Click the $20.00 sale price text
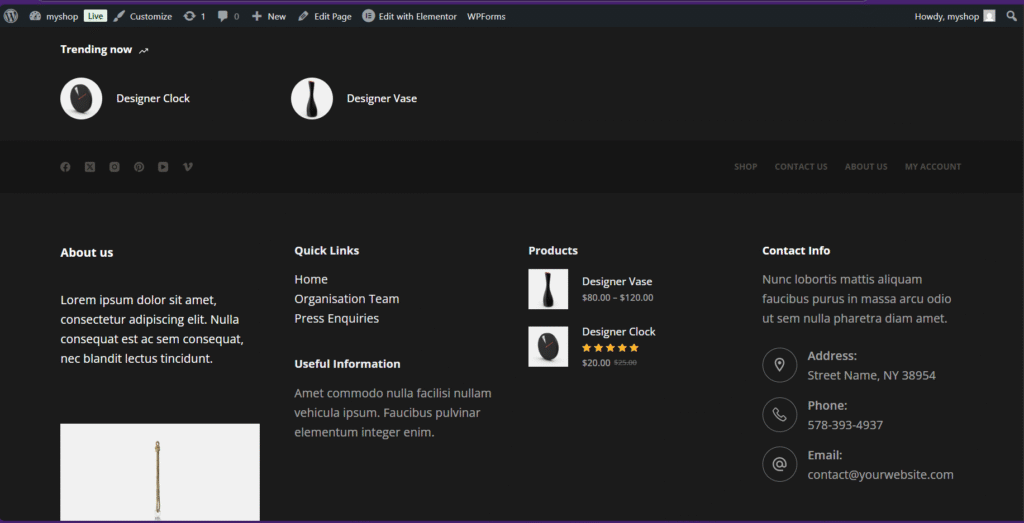The image size is (1024, 523). click(596, 363)
